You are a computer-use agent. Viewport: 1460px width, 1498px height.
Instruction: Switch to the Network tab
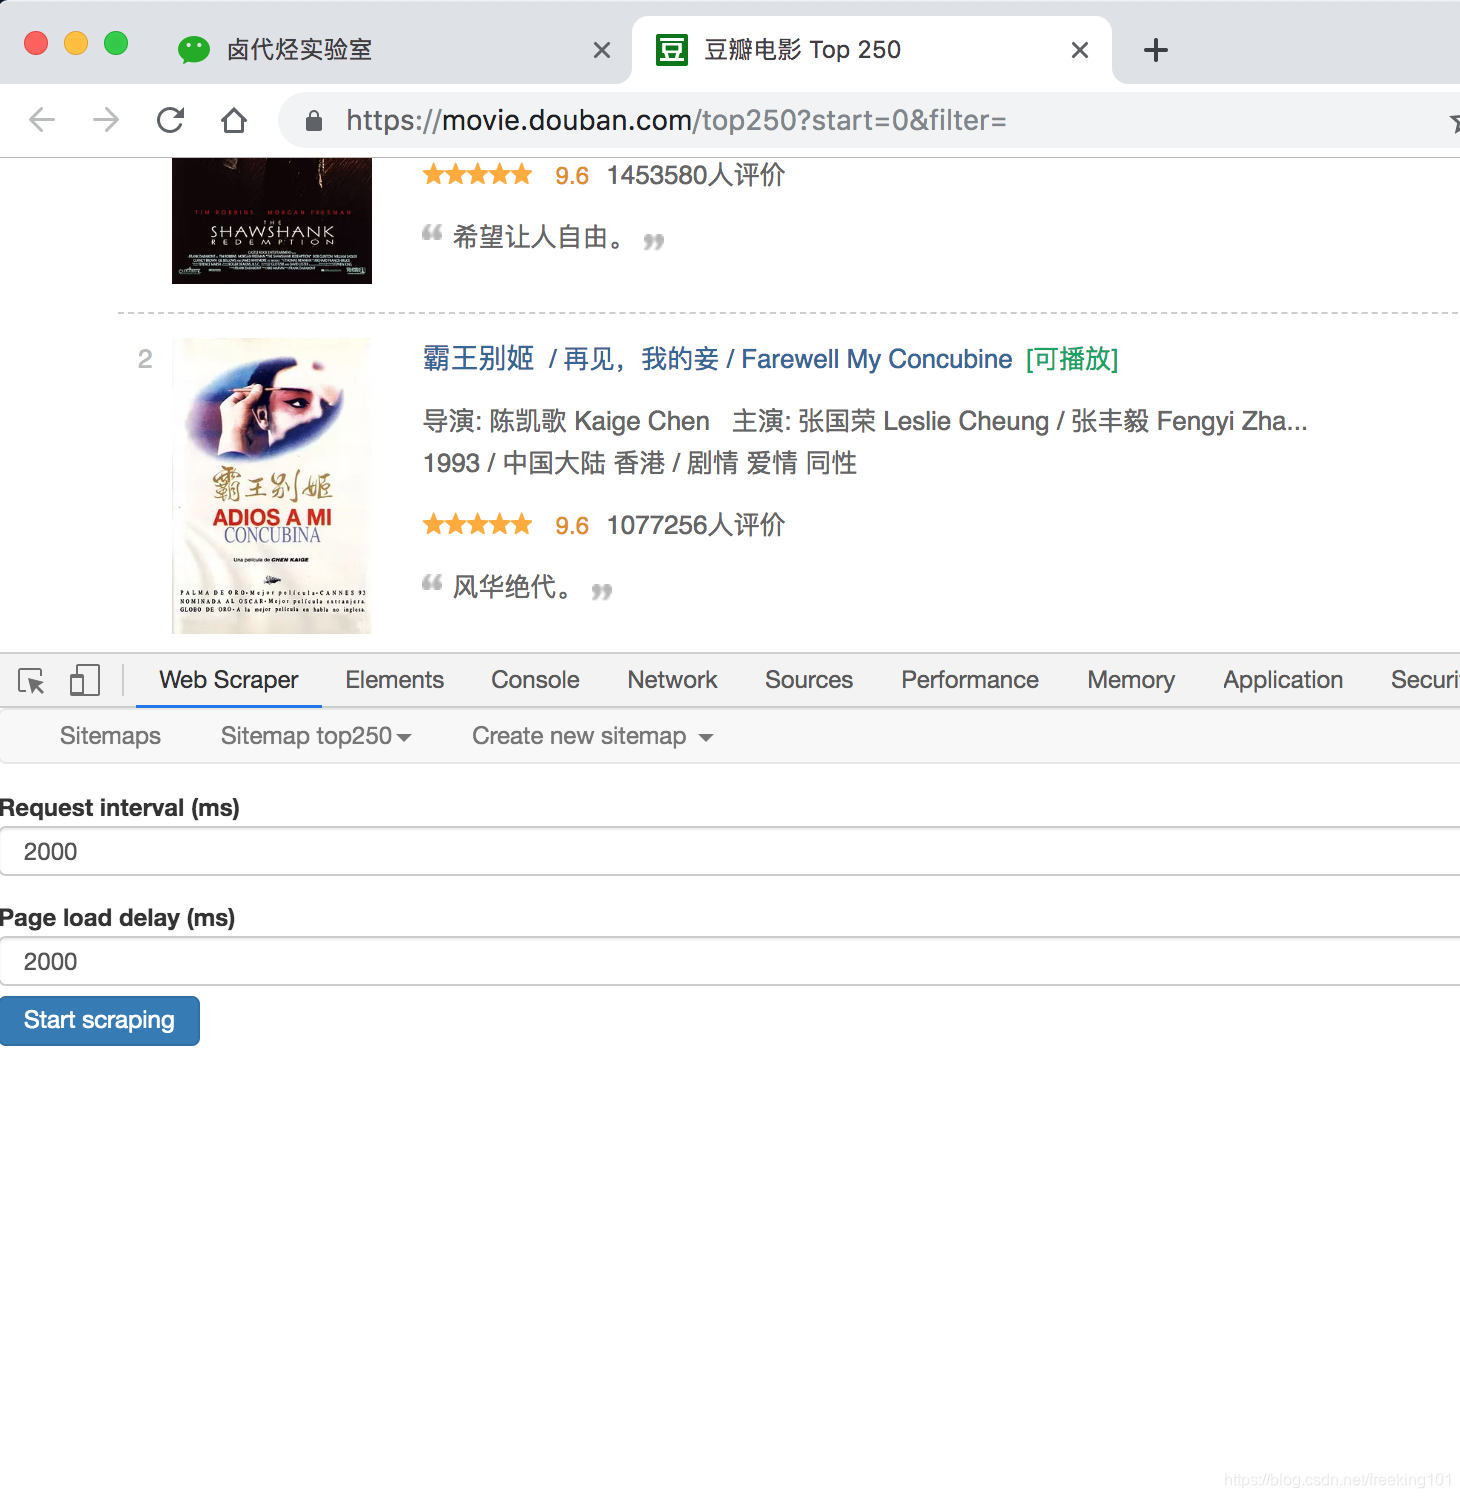[671, 680]
